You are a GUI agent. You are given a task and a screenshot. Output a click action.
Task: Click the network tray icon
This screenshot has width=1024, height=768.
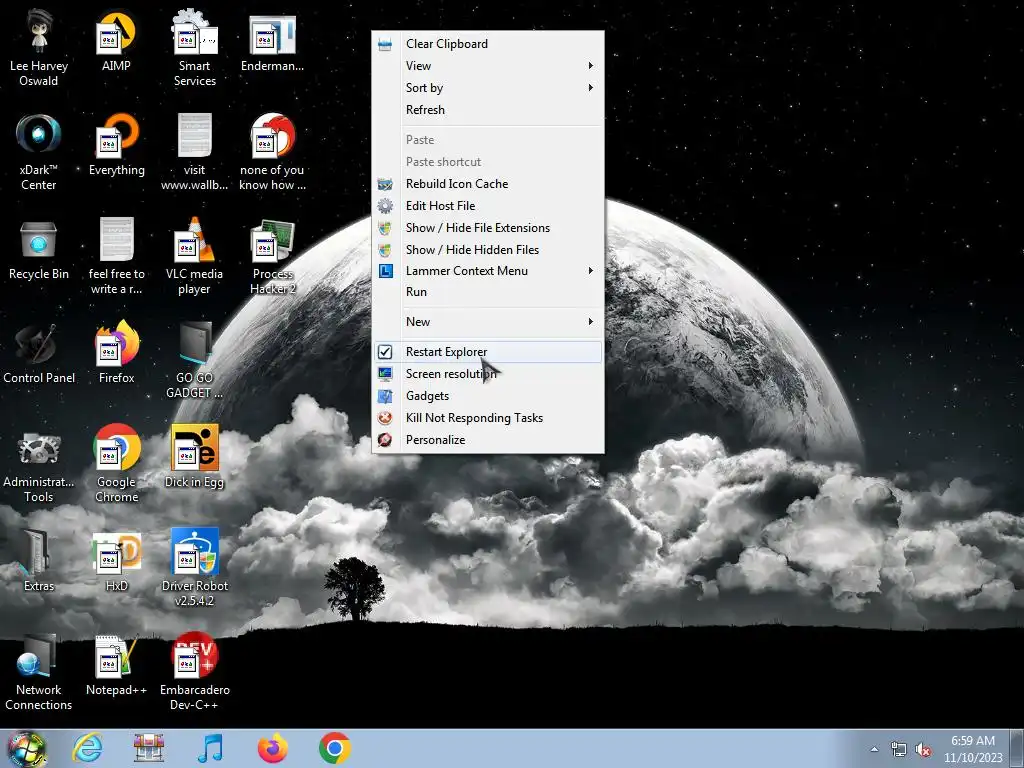click(x=899, y=750)
